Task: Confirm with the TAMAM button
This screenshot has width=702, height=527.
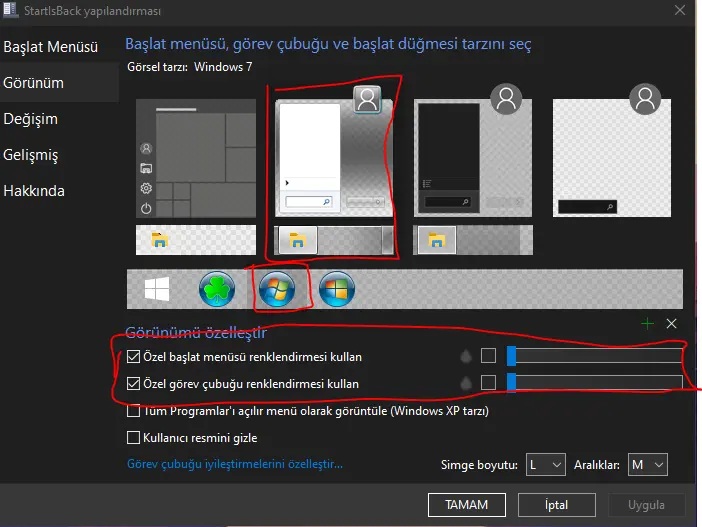Action: (x=467, y=505)
